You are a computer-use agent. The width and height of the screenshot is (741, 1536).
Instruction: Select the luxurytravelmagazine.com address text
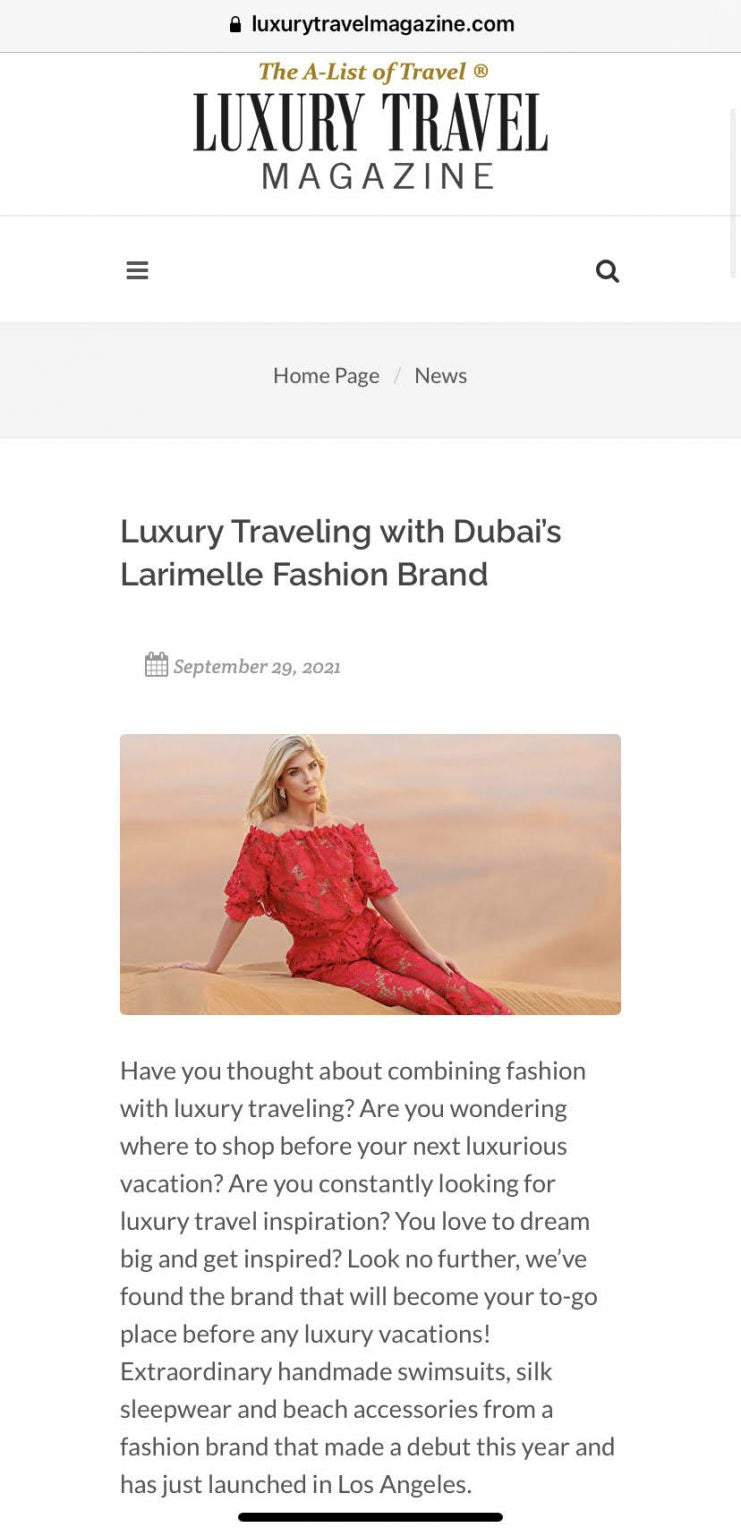[383, 24]
